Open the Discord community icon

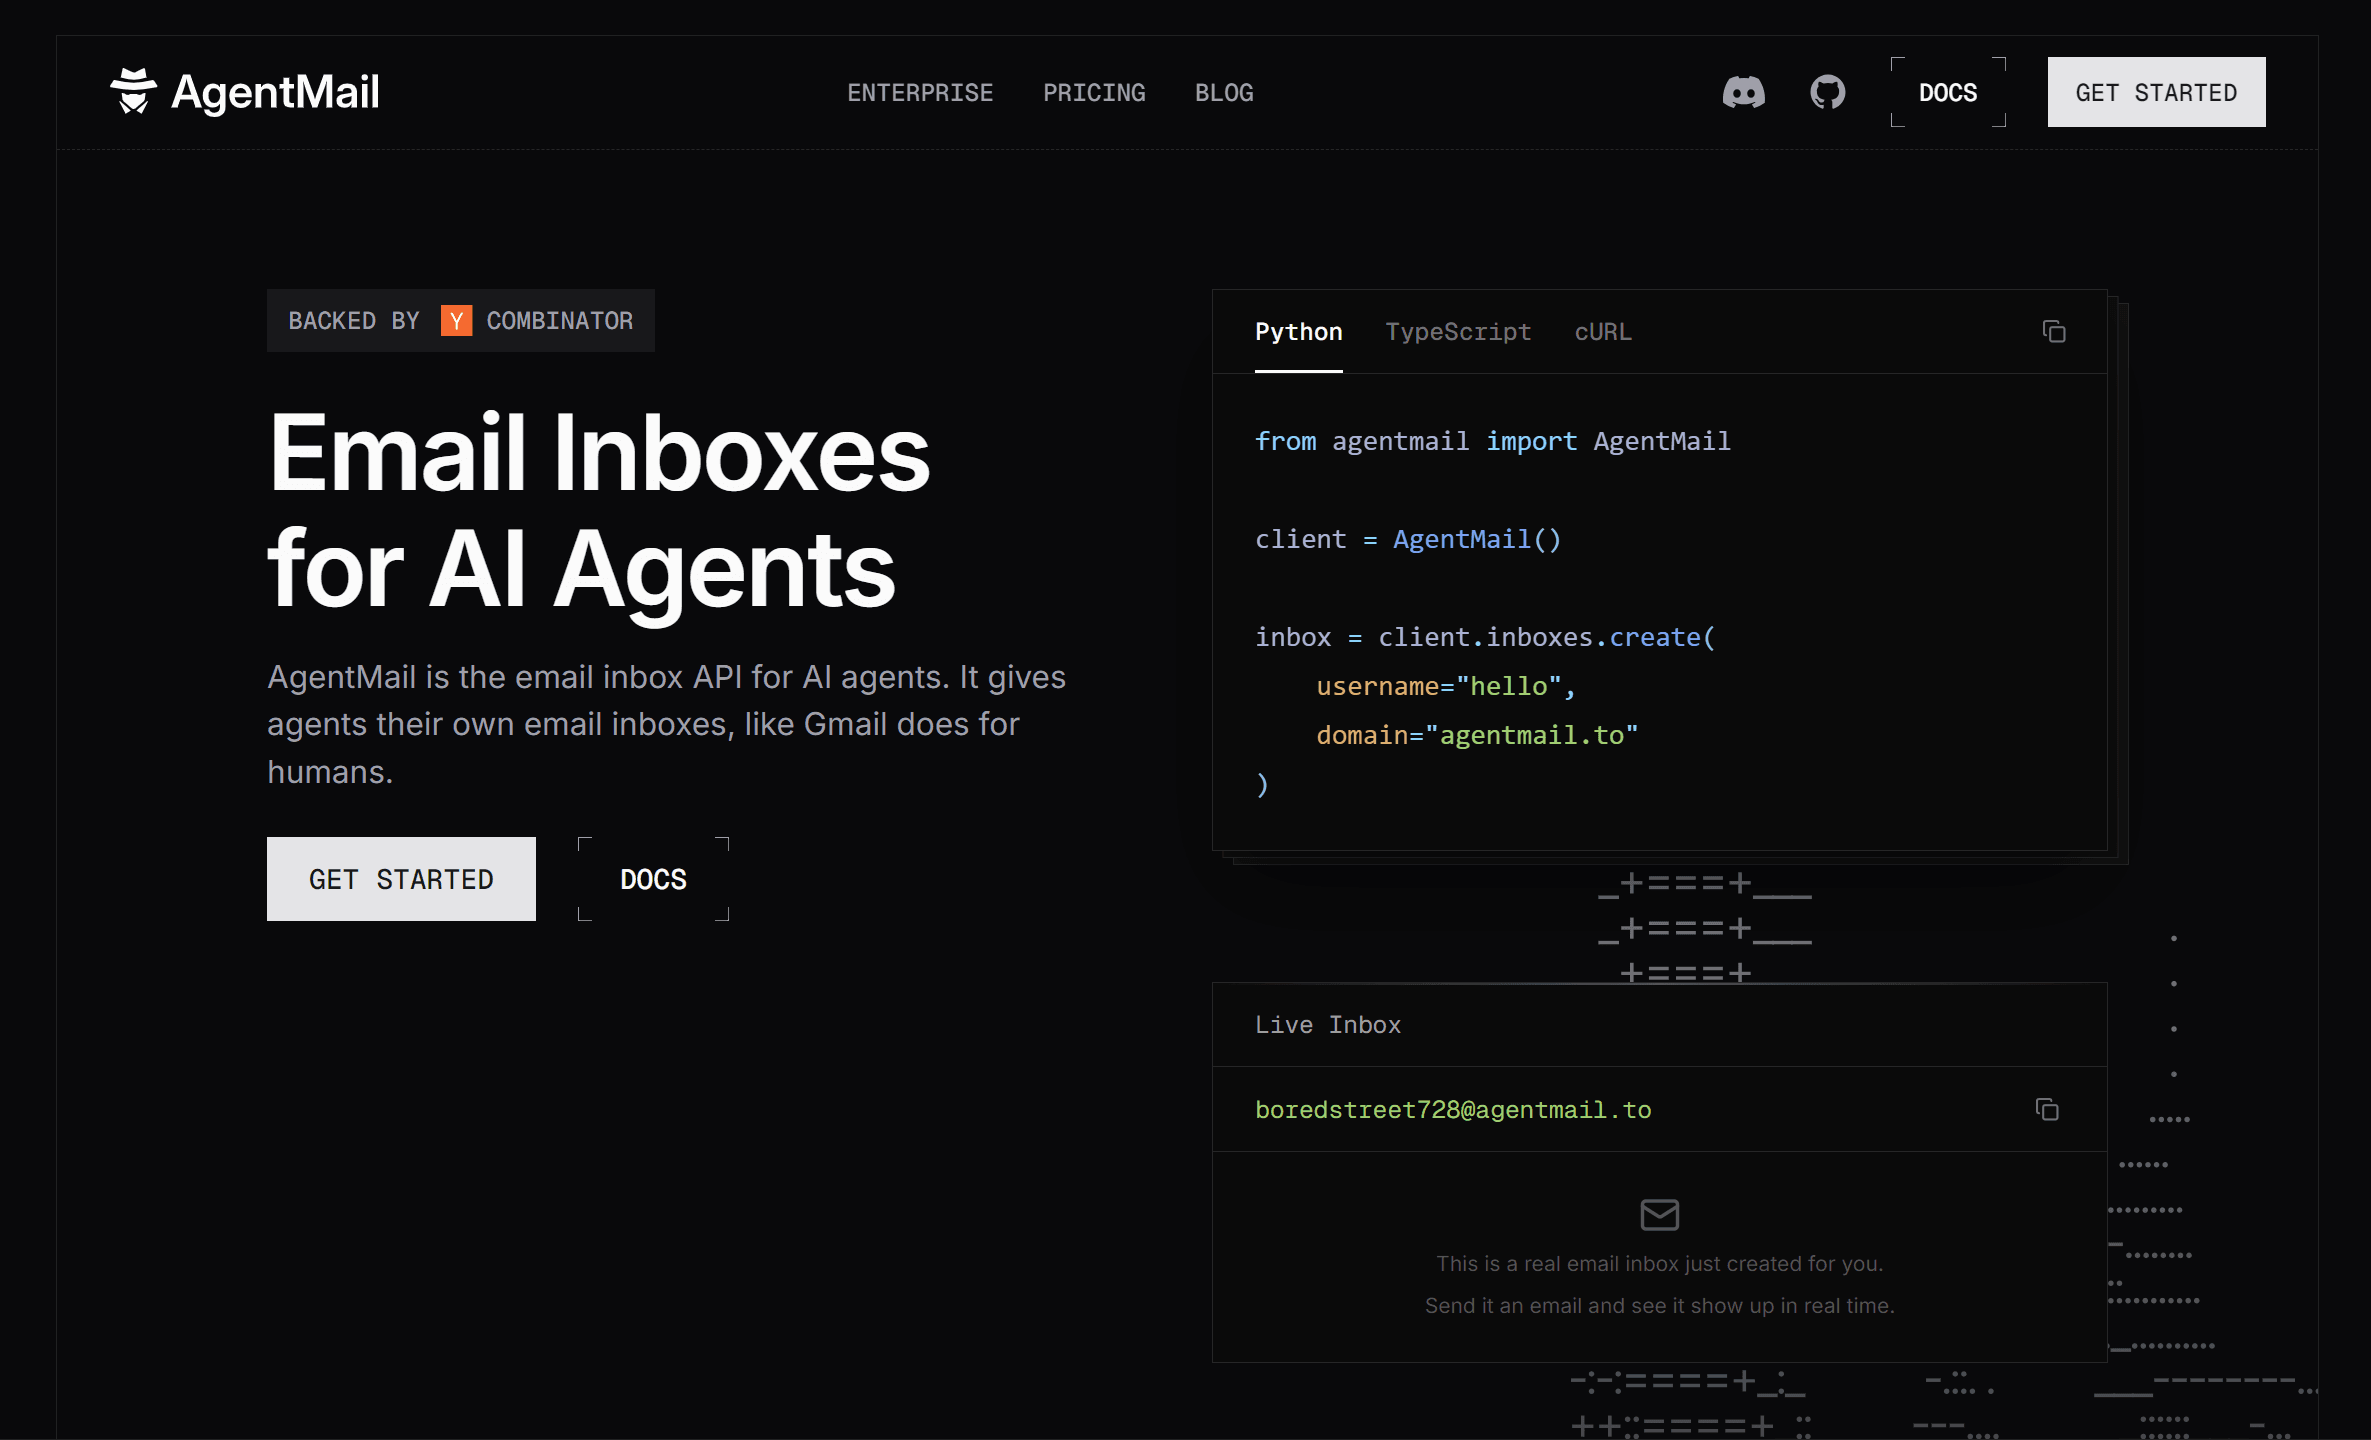1745,92
